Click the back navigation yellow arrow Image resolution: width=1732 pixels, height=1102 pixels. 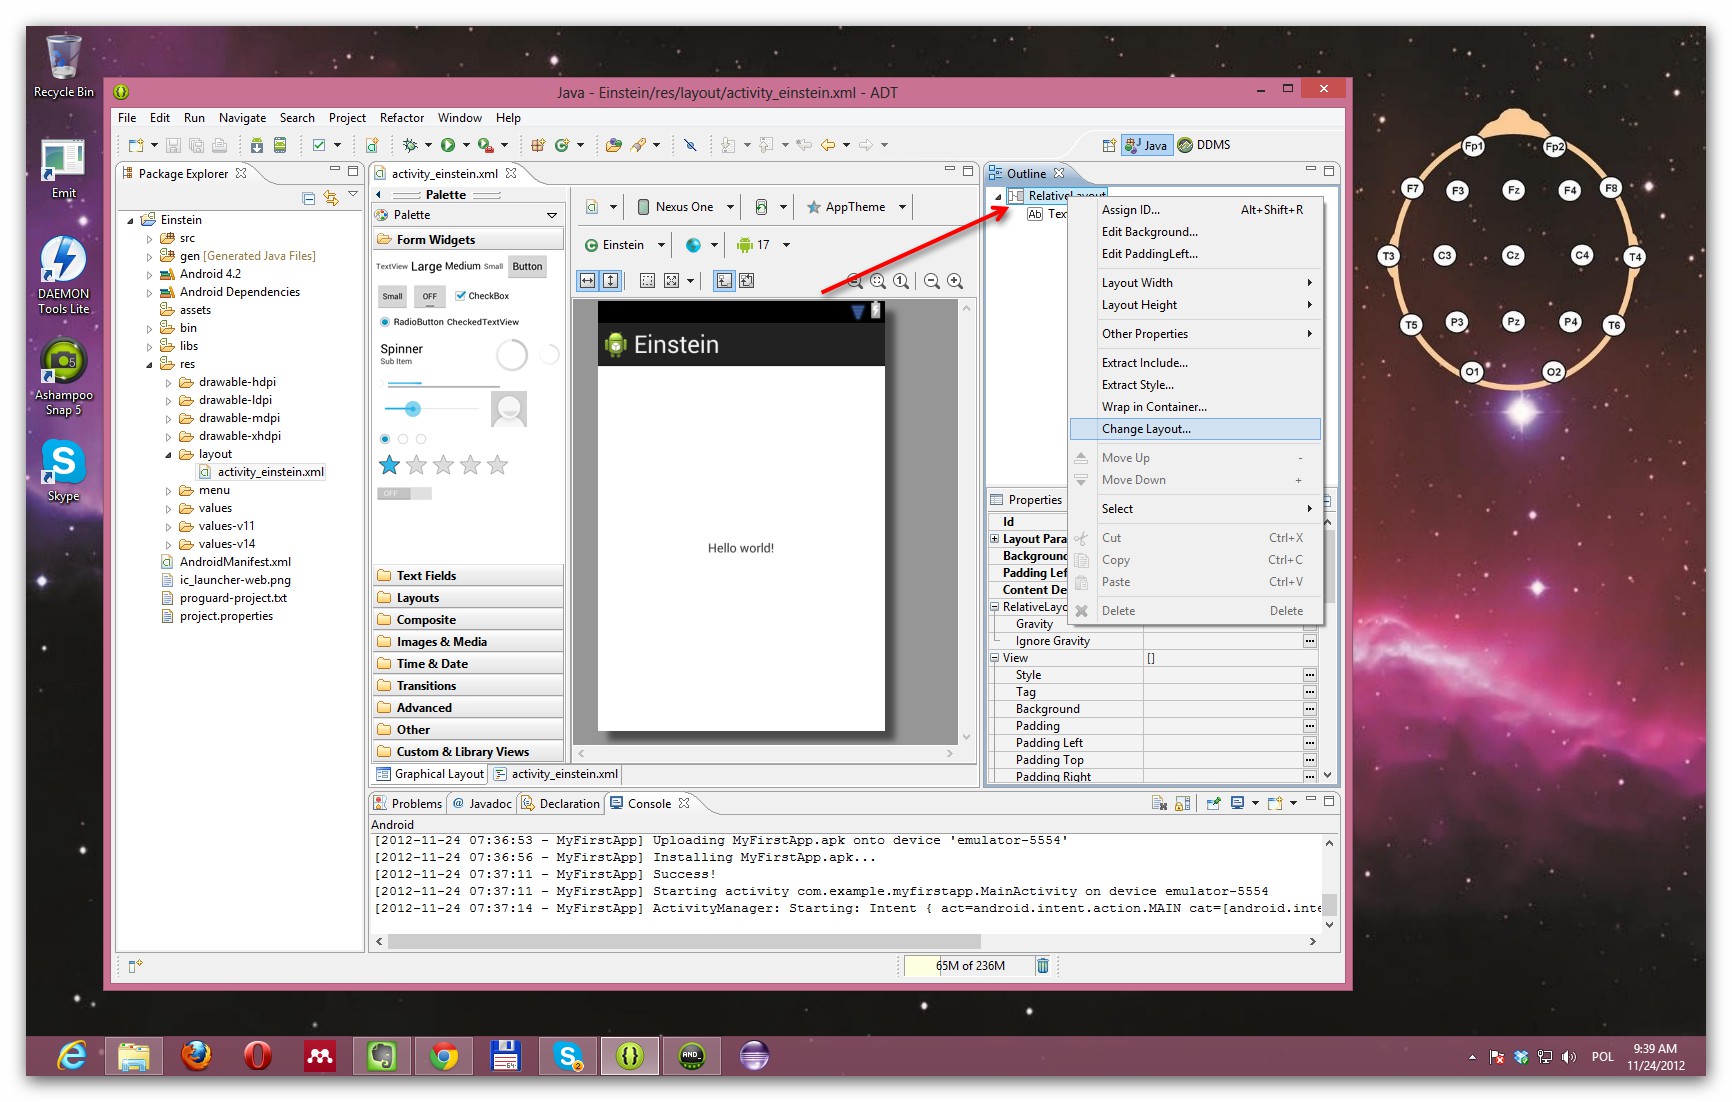[828, 145]
